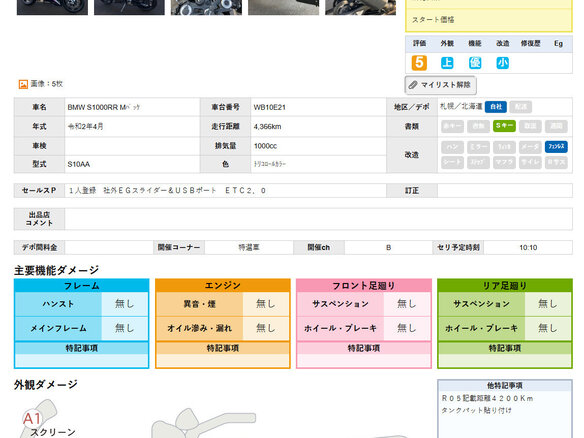Click the front サスペンション 無し value

point(406,304)
